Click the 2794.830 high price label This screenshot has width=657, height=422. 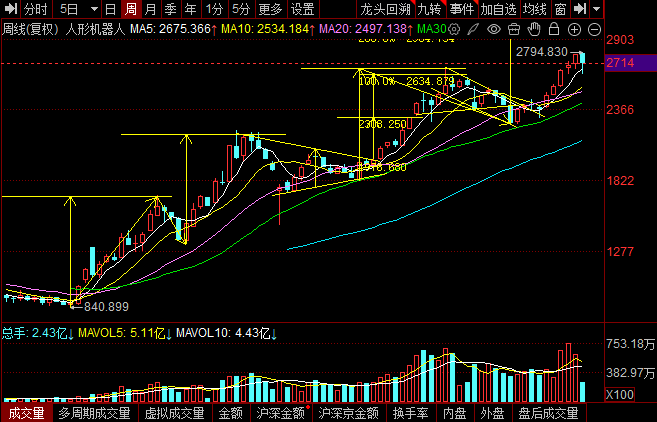541,52
